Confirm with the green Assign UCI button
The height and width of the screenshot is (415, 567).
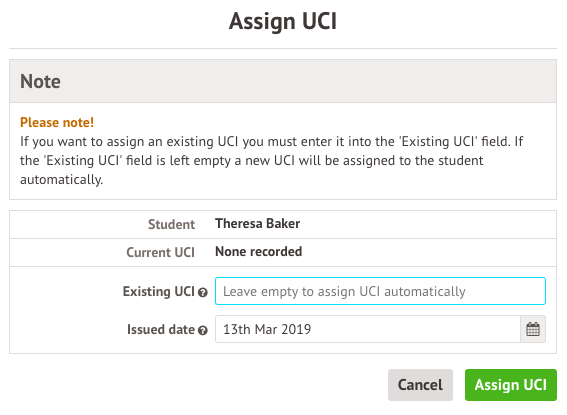point(511,385)
